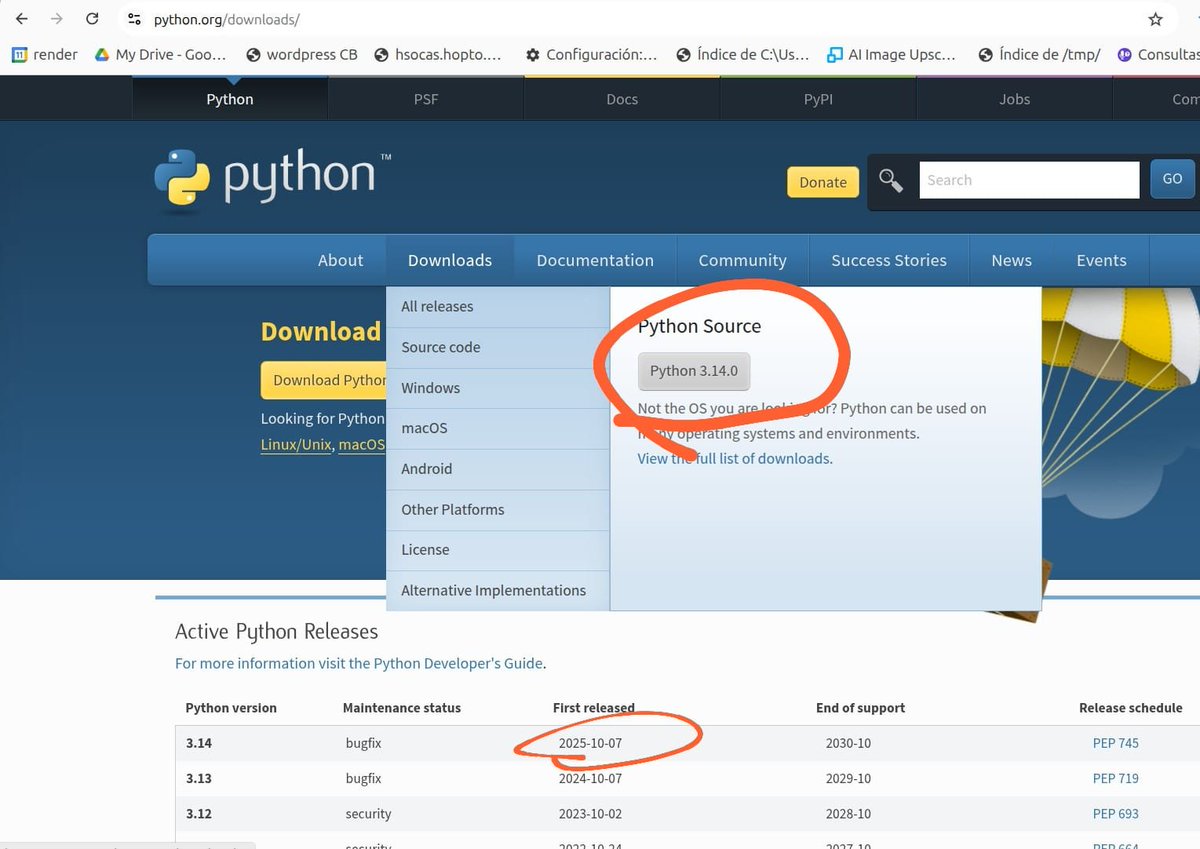The height and width of the screenshot is (849, 1200).
Task: Click the Python 3.14.0 source download button
Action: pos(694,371)
